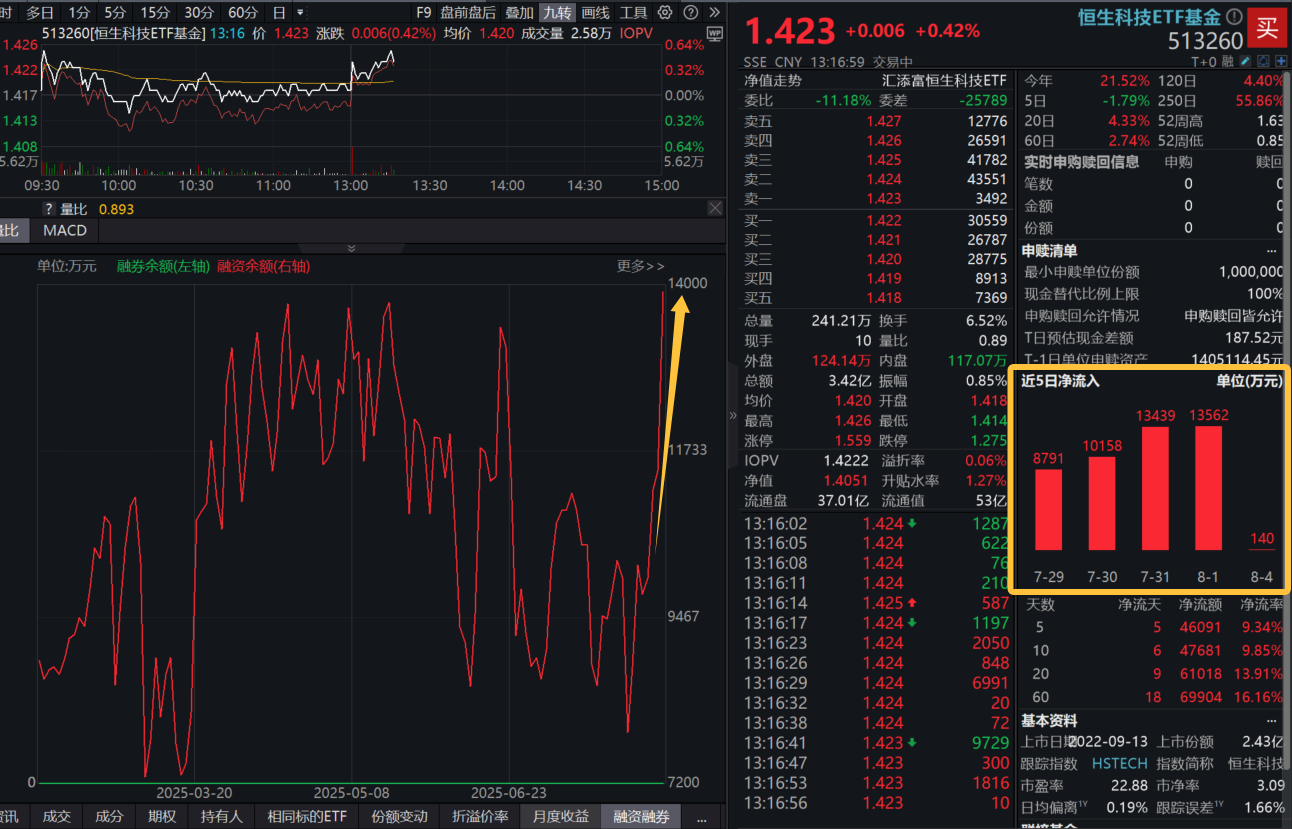Click the pencil edit icon beside T+0
Image resolution: width=1292 pixels, height=829 pixels.
(x=1245, y=61)
